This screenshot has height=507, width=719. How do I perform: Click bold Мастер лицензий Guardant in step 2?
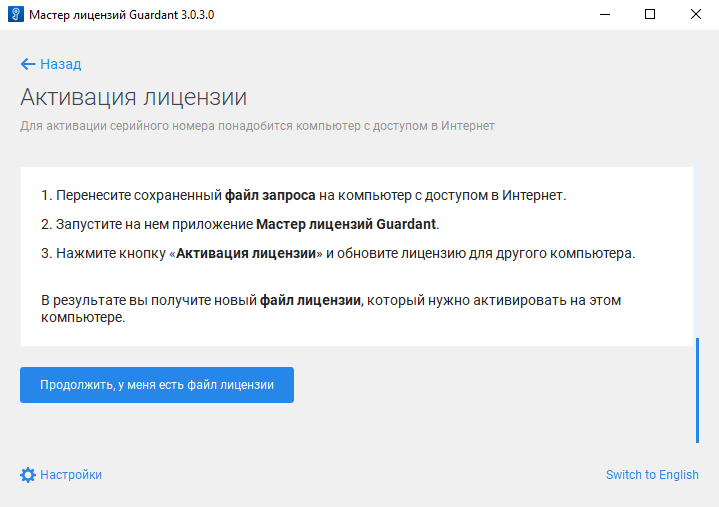pos(347,224)
